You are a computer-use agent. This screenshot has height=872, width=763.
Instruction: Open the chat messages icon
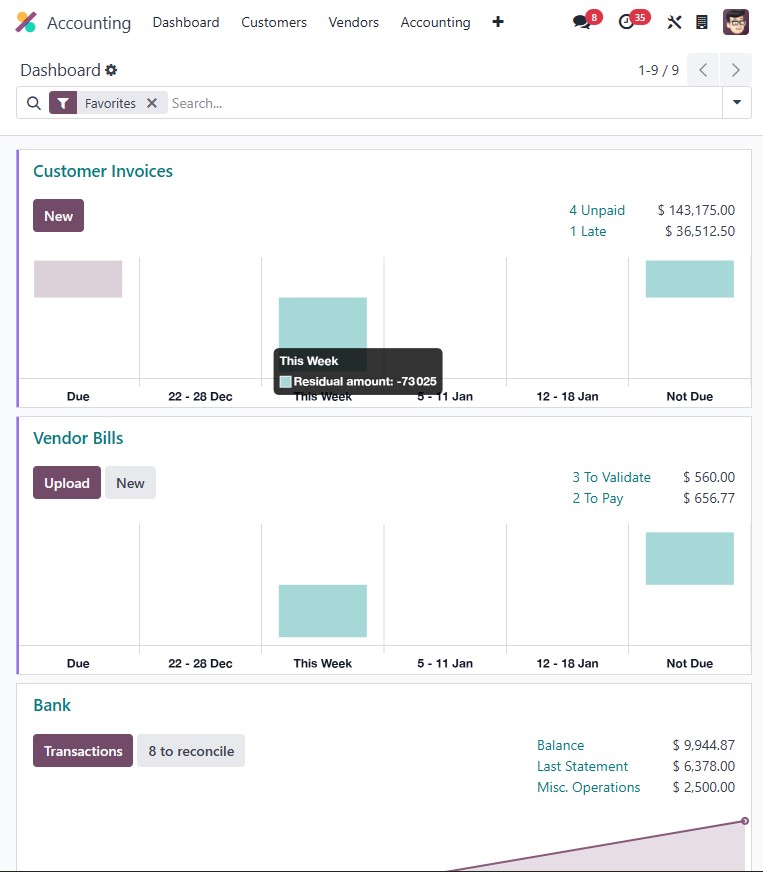581,22
